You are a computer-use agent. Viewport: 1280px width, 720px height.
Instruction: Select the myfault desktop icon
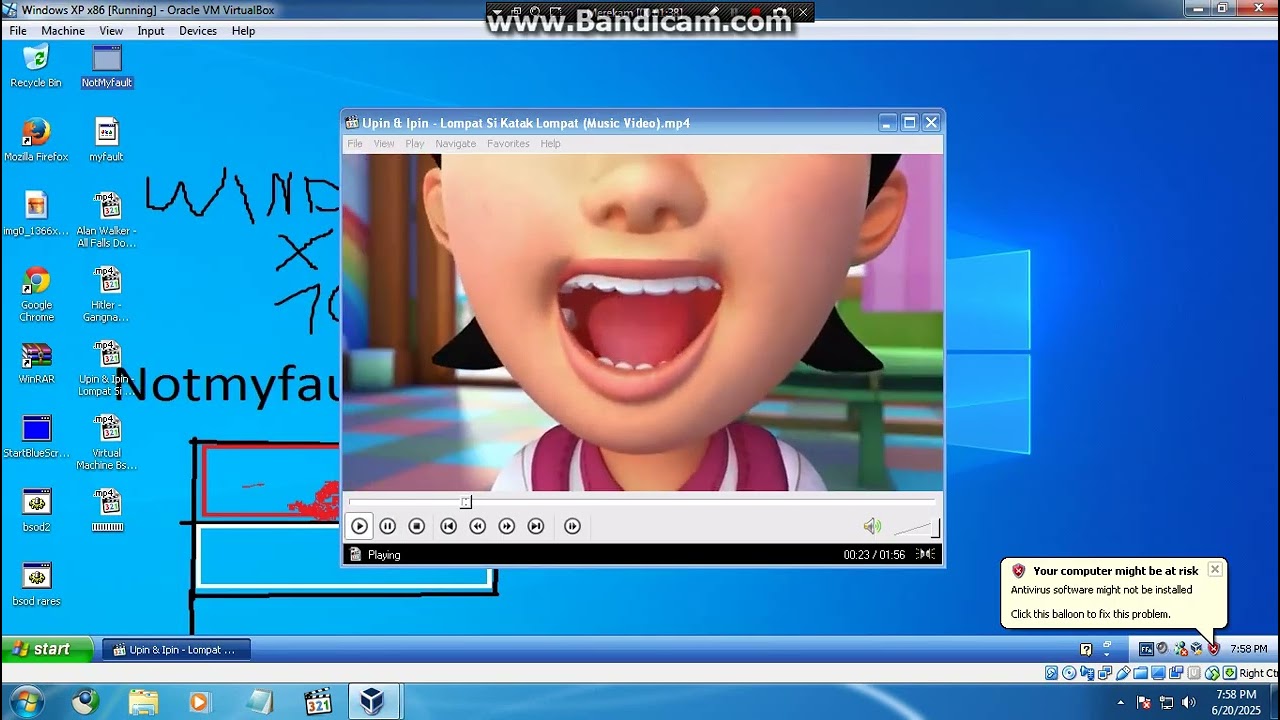tap(107, 140)
